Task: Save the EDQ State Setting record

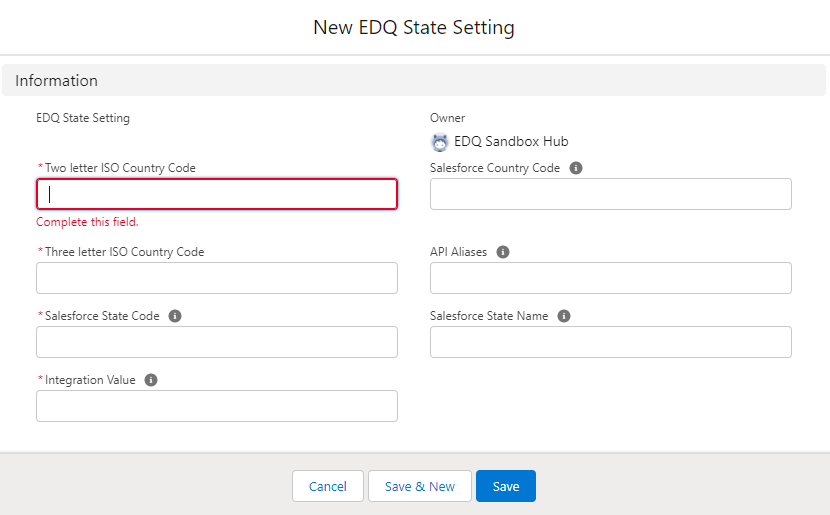Action: (x=506, y=486)
